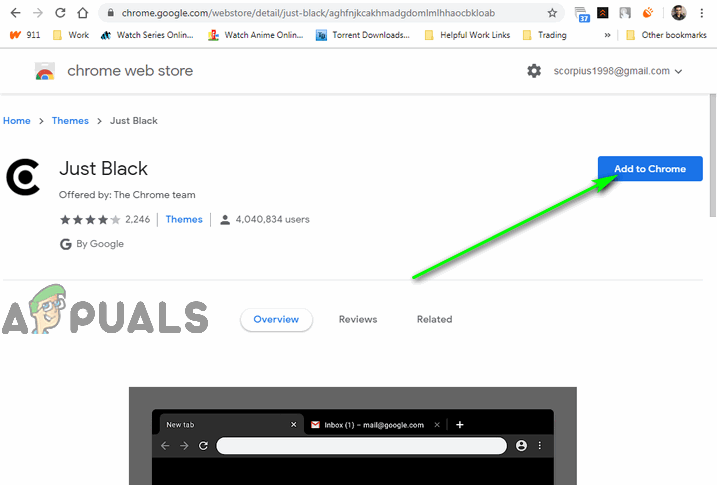Screen dimensions: 717x485
Task: Open the Work bookmarks folder
Action: coord(71,35)
